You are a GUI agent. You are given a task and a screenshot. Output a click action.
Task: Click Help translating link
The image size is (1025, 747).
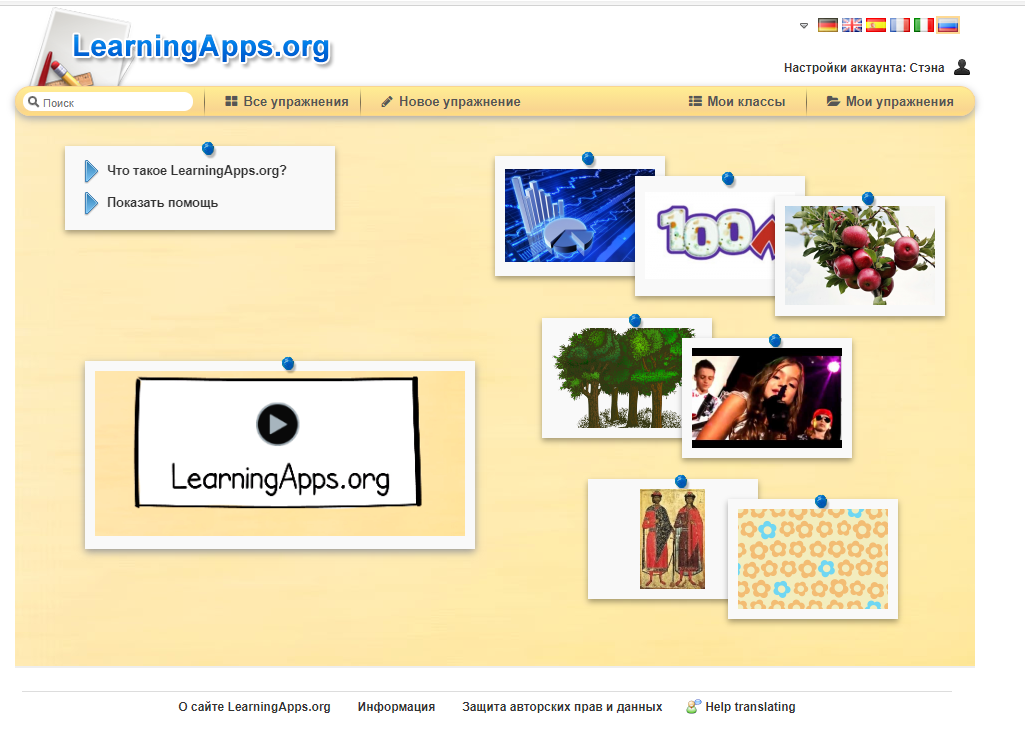pos(750,706)
